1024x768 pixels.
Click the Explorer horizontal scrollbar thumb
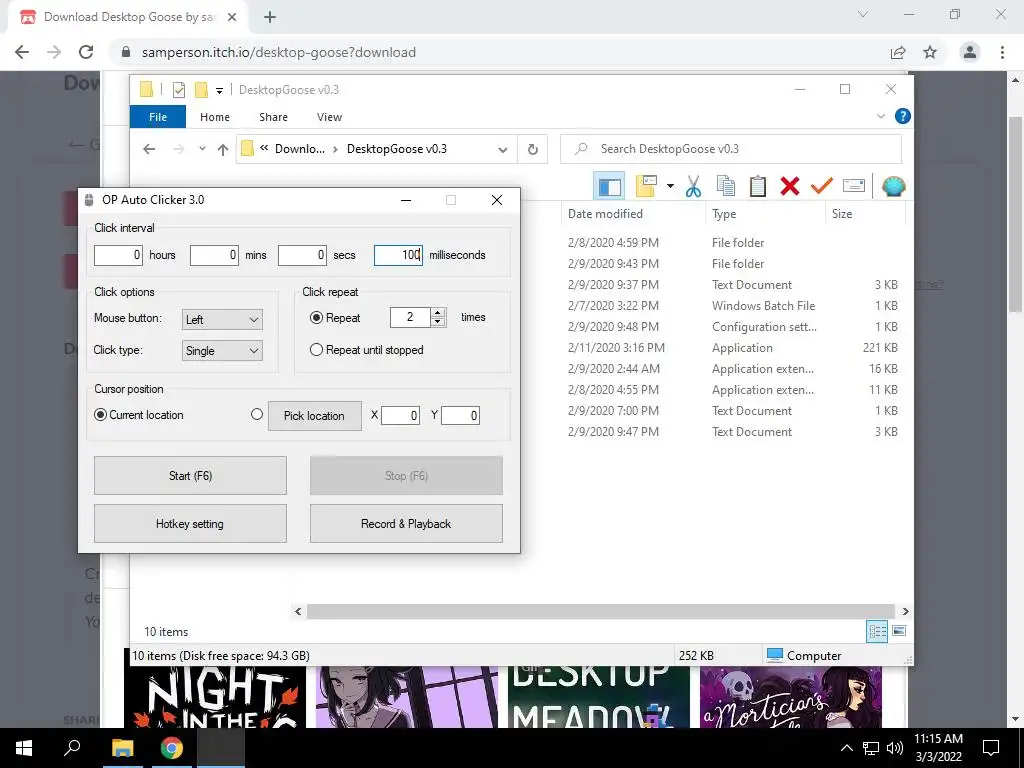(600, 611)
